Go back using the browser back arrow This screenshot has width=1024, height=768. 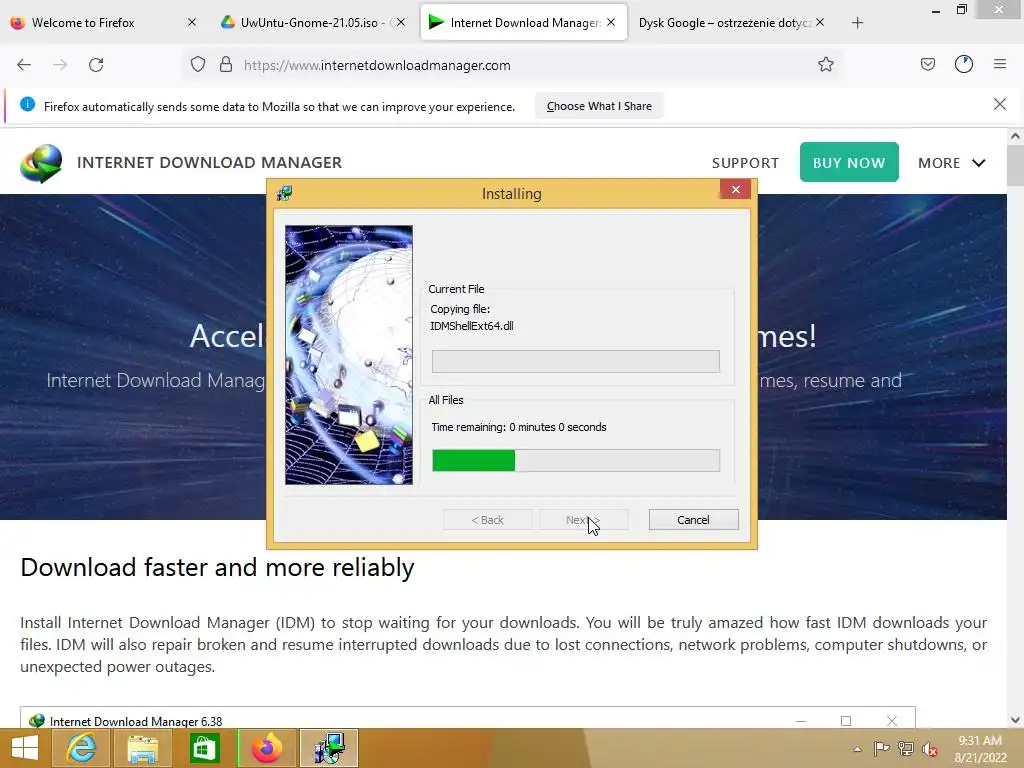(x=24, y=65)
